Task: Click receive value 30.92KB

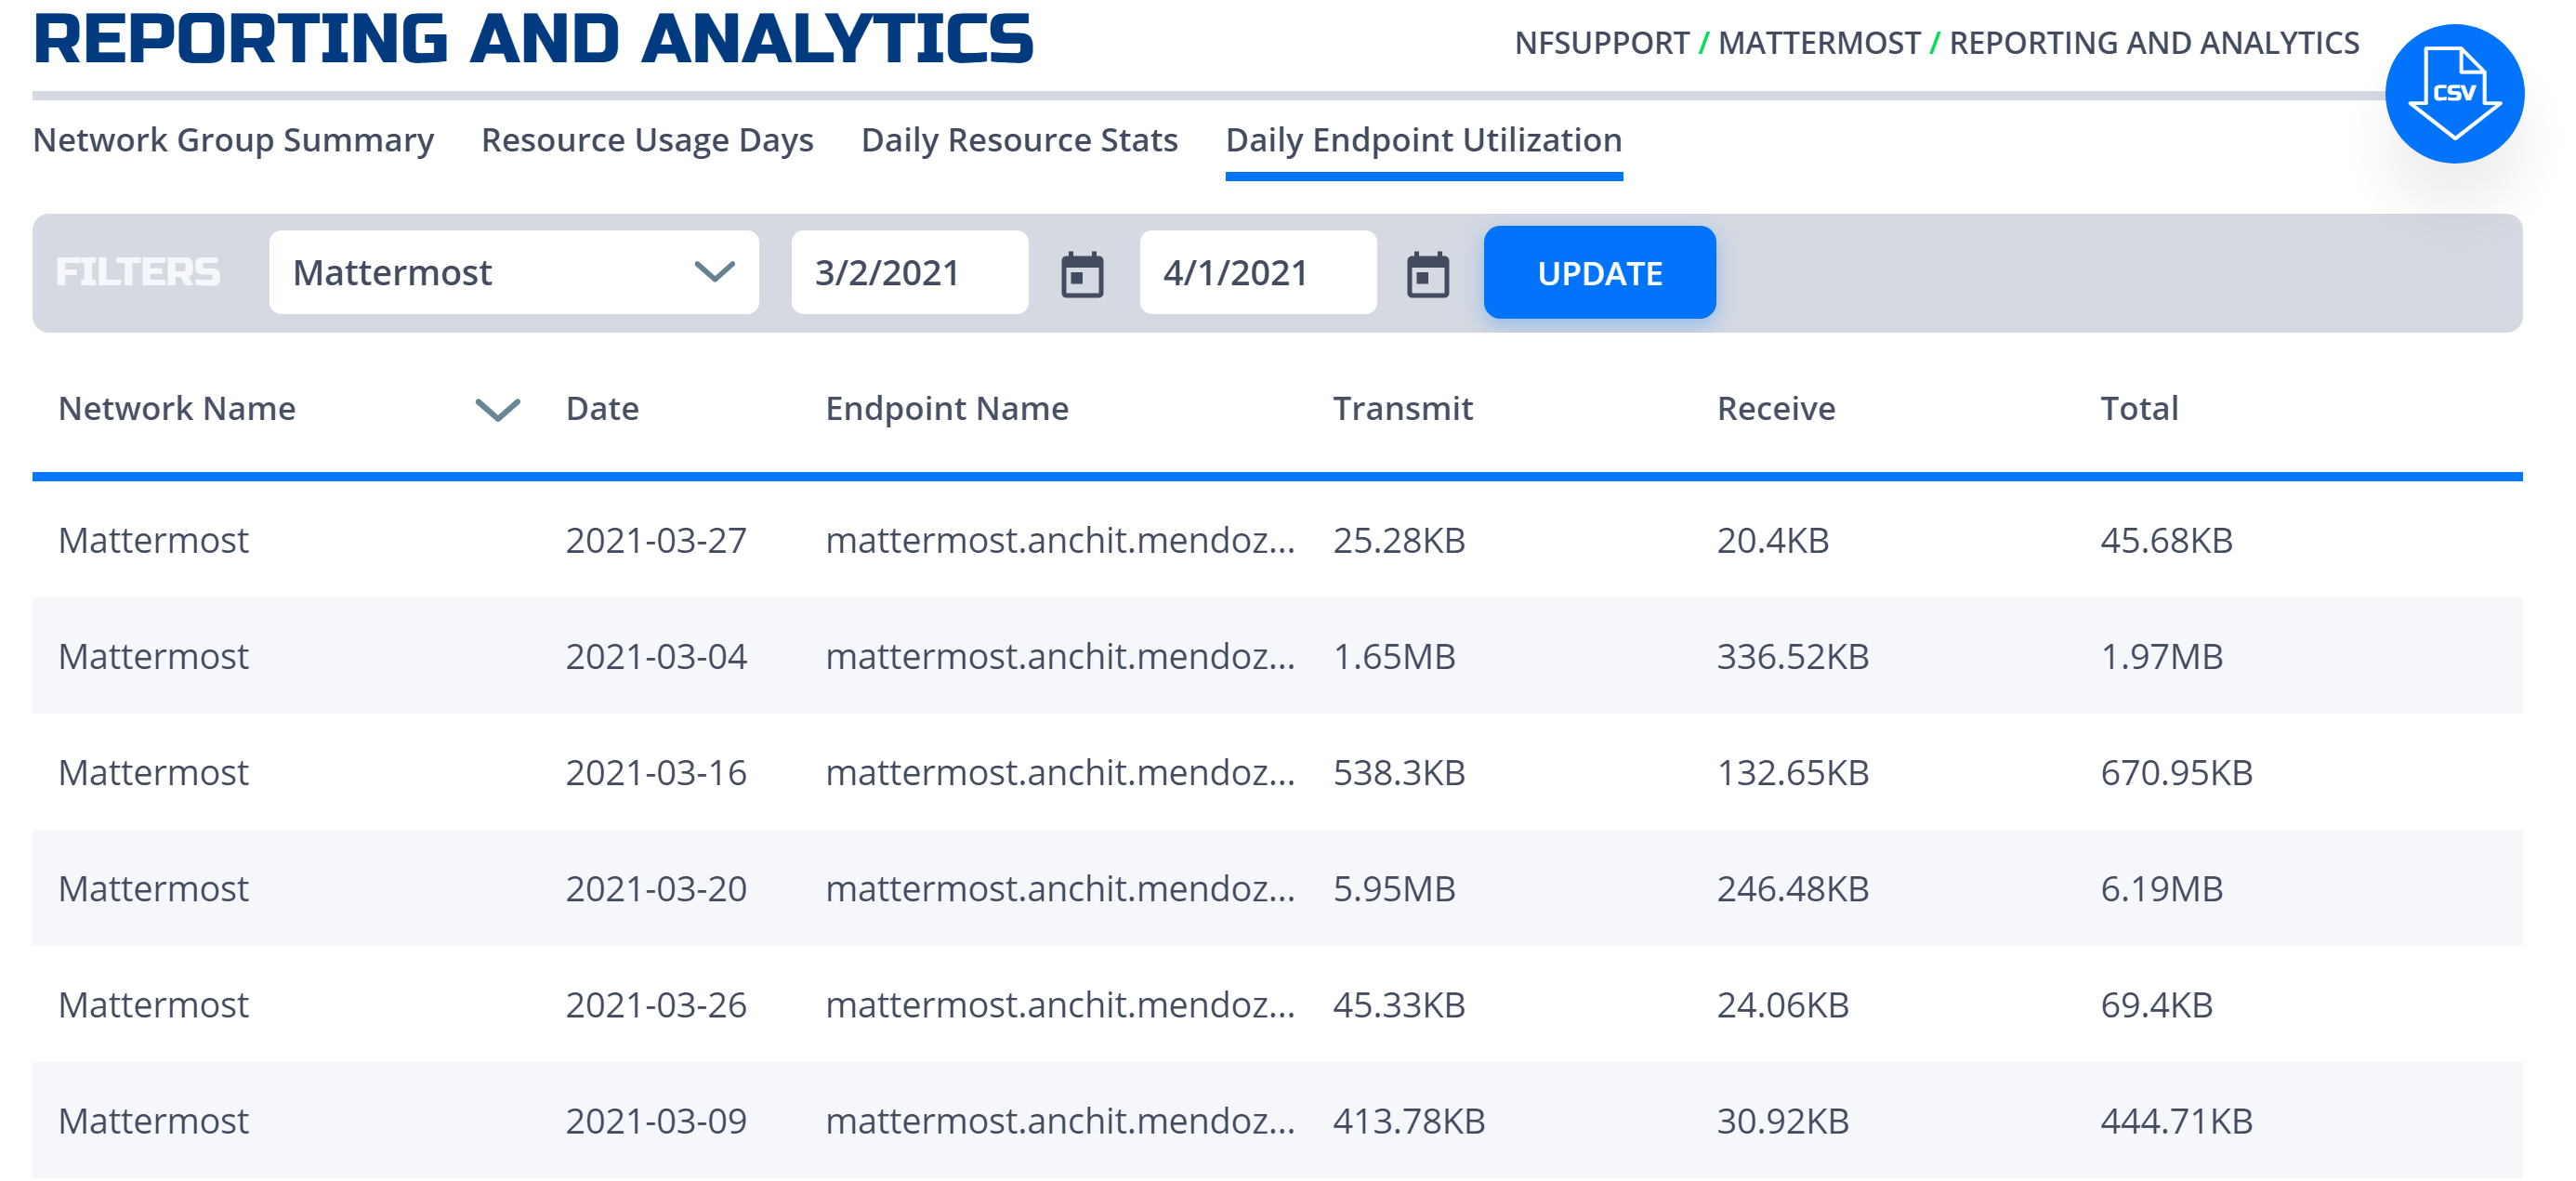Action: (1782, 1120)
